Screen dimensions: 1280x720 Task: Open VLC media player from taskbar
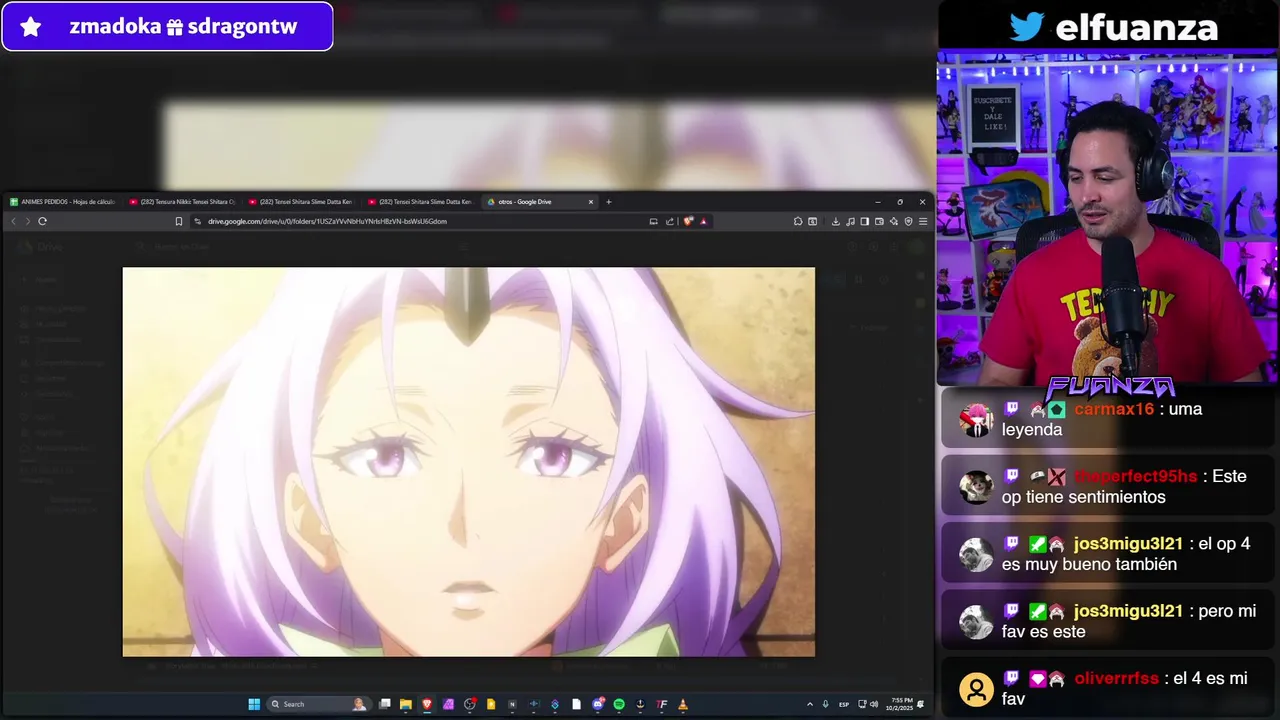684,704
